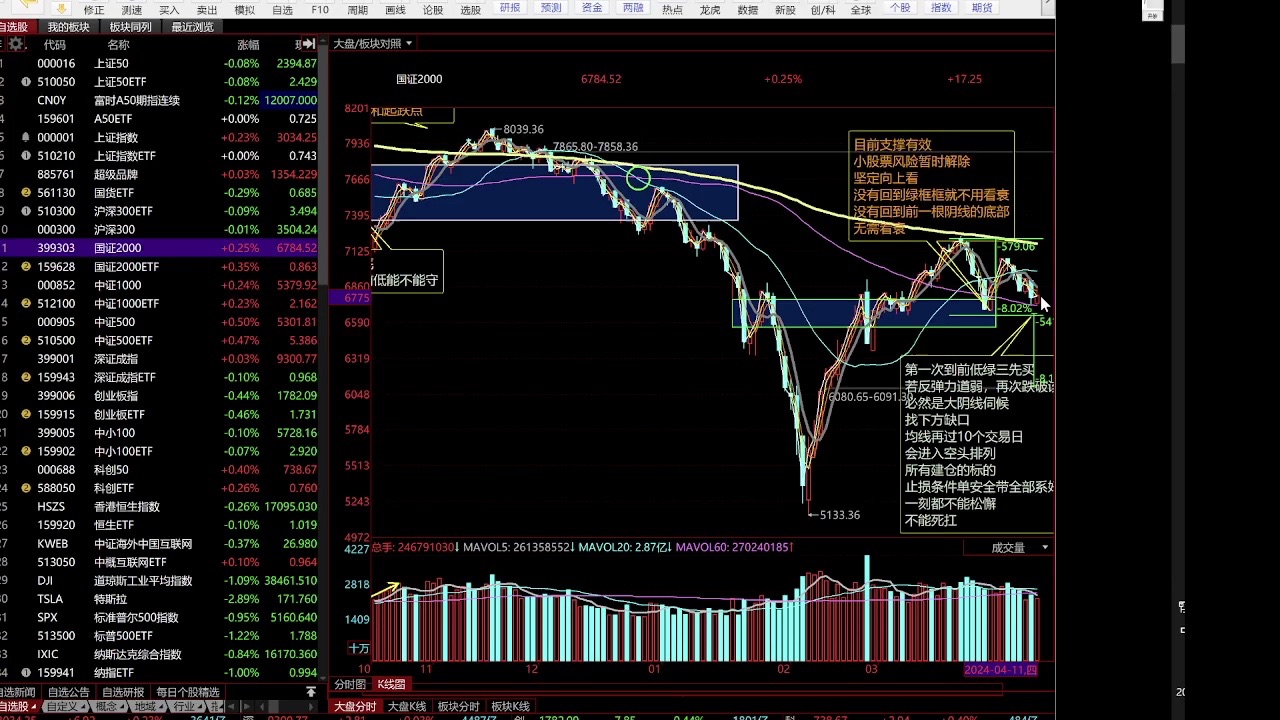The height and width of the screenshot is (720, 1280).
Task: Expand the 地域 bottom tab menu
Action: pos(148,707)
